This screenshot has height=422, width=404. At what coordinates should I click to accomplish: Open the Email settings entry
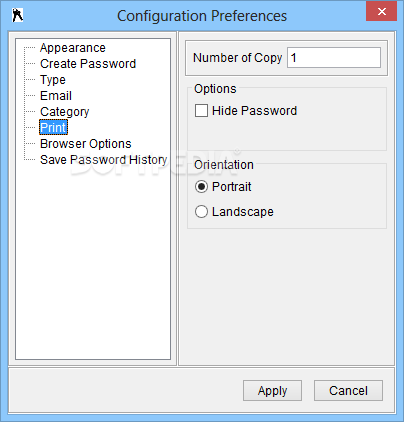tap(56, 96)
